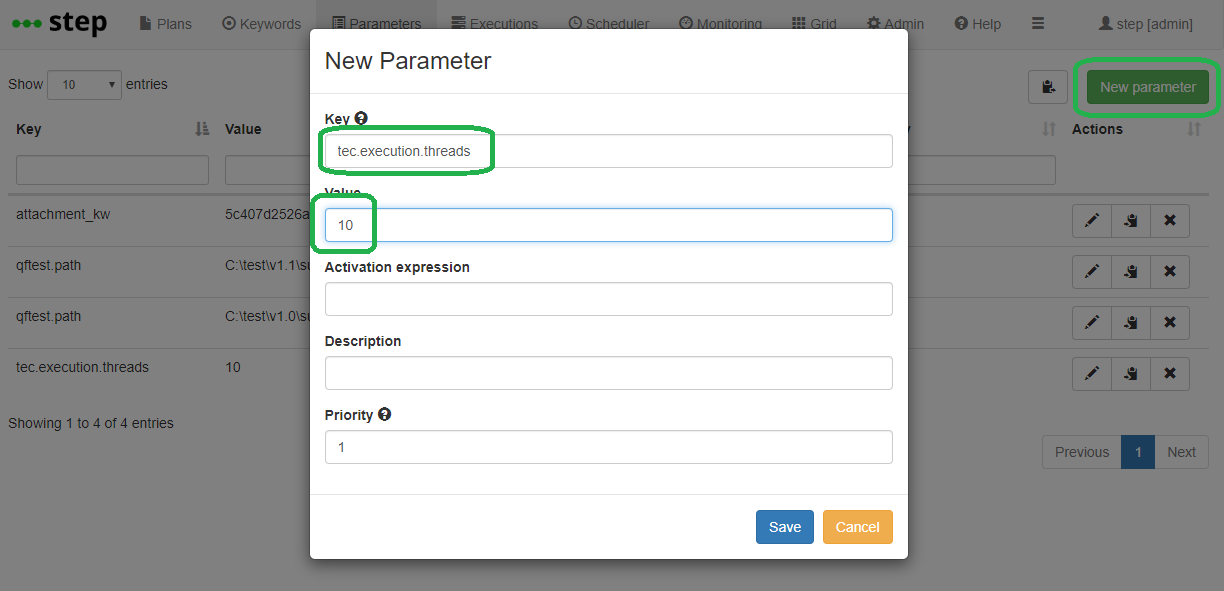1224x591 pixels.
Task: Open the Show entries count dropdown
Action: [85, 85]
